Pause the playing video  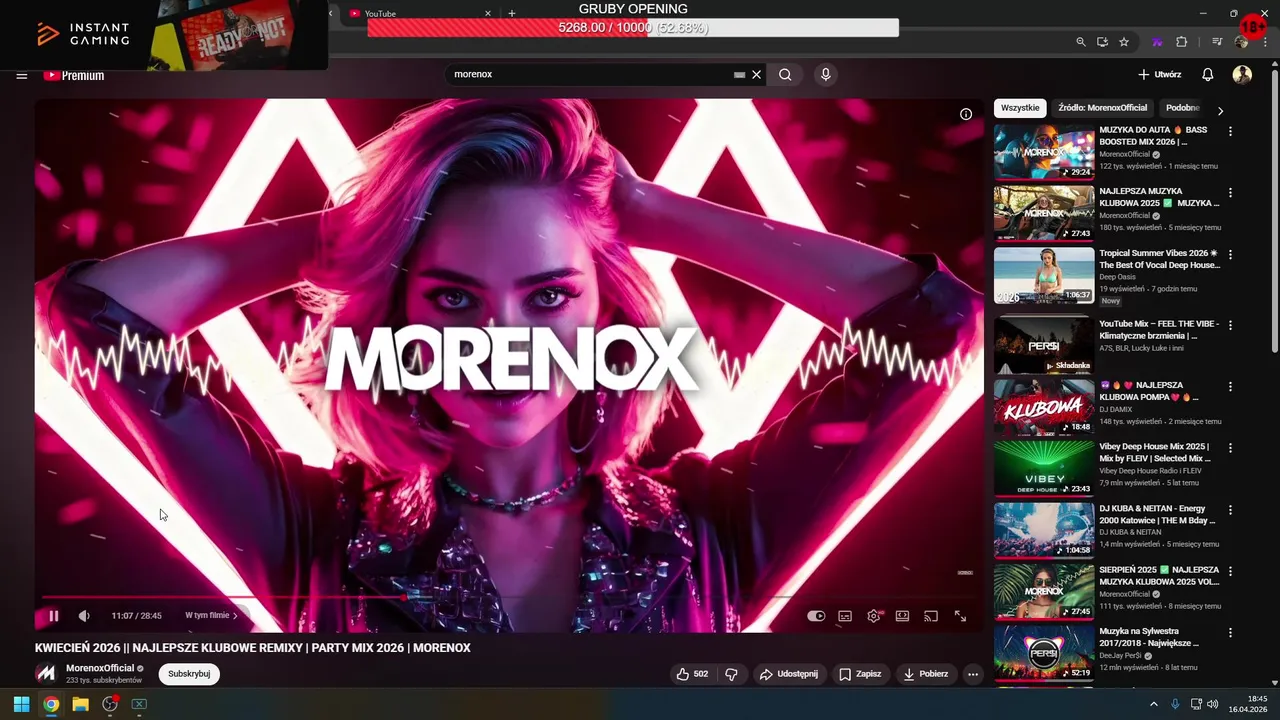point(53,616)
